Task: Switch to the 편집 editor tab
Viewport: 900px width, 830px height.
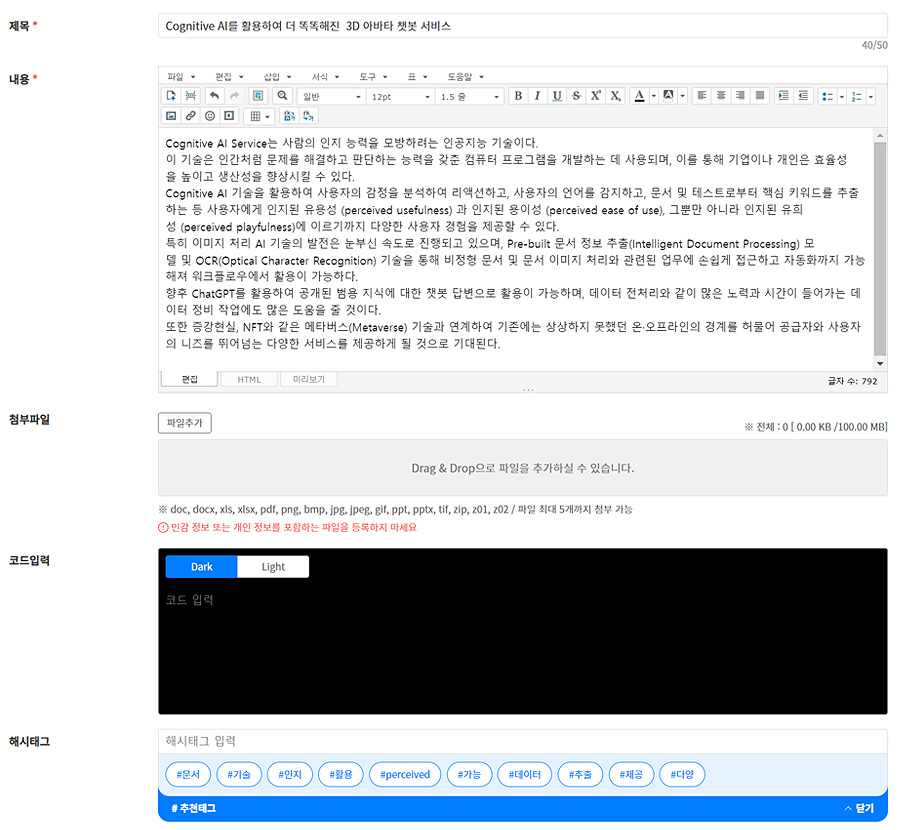Action: click(189, 379)
